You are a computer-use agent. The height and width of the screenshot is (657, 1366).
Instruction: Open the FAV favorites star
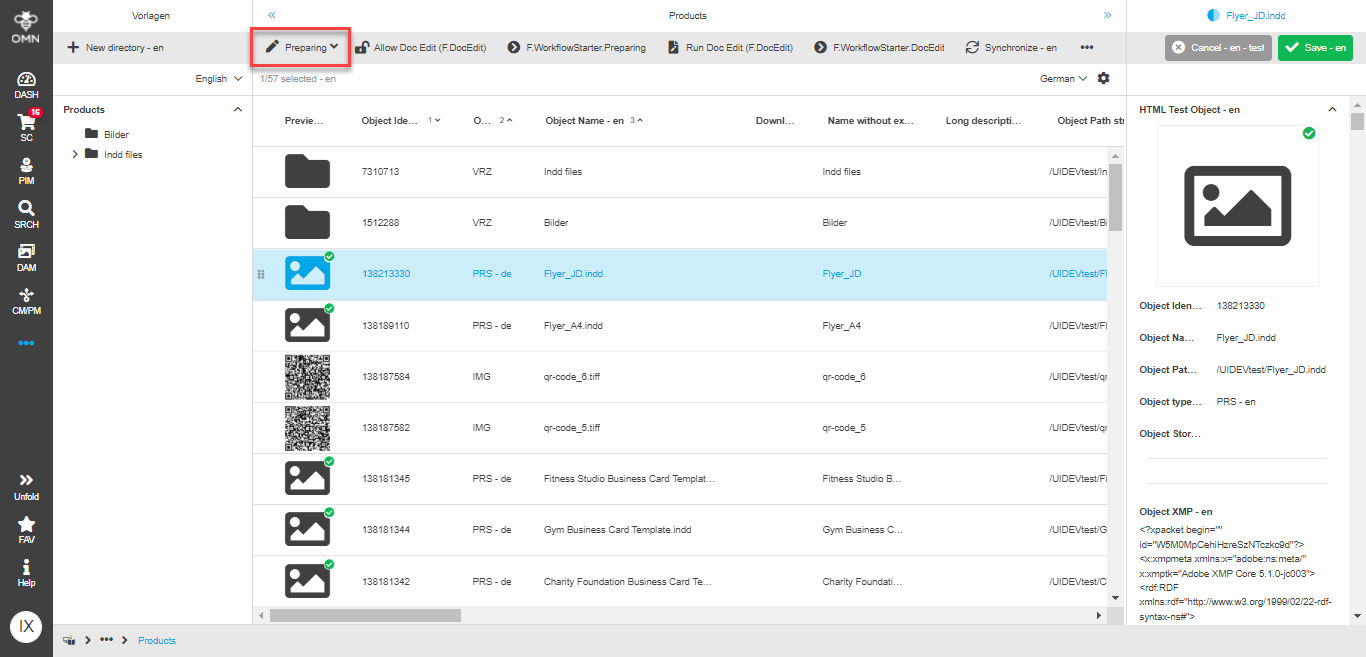(26, 529)
